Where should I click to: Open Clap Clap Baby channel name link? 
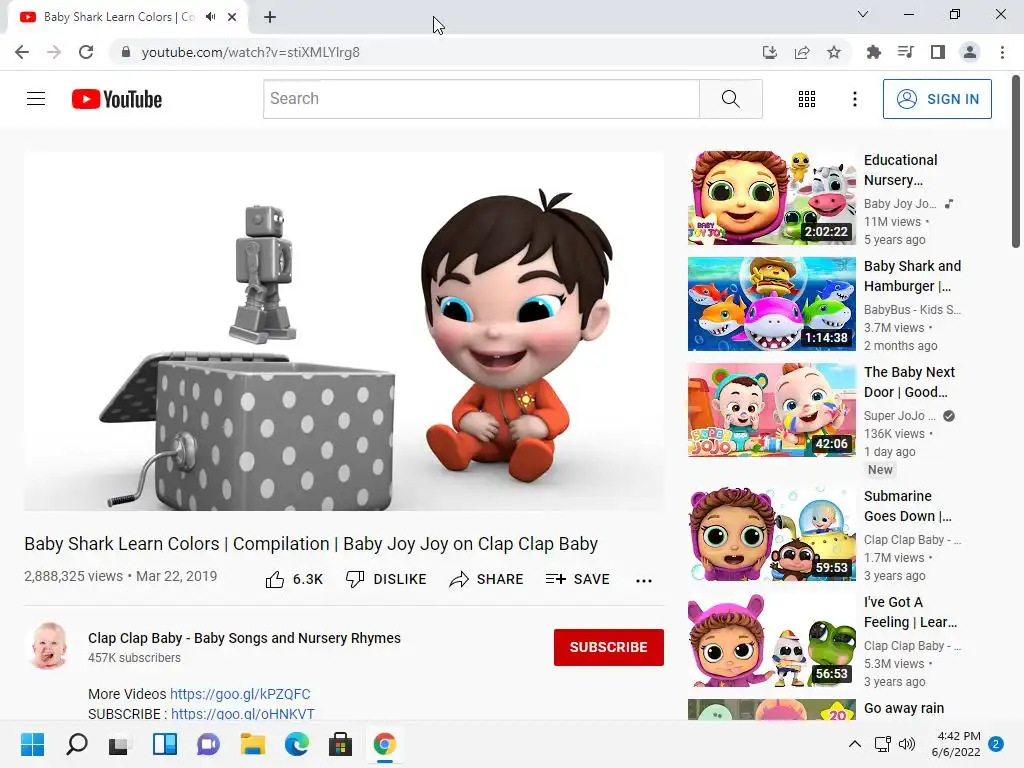click(x=244, y=638)
